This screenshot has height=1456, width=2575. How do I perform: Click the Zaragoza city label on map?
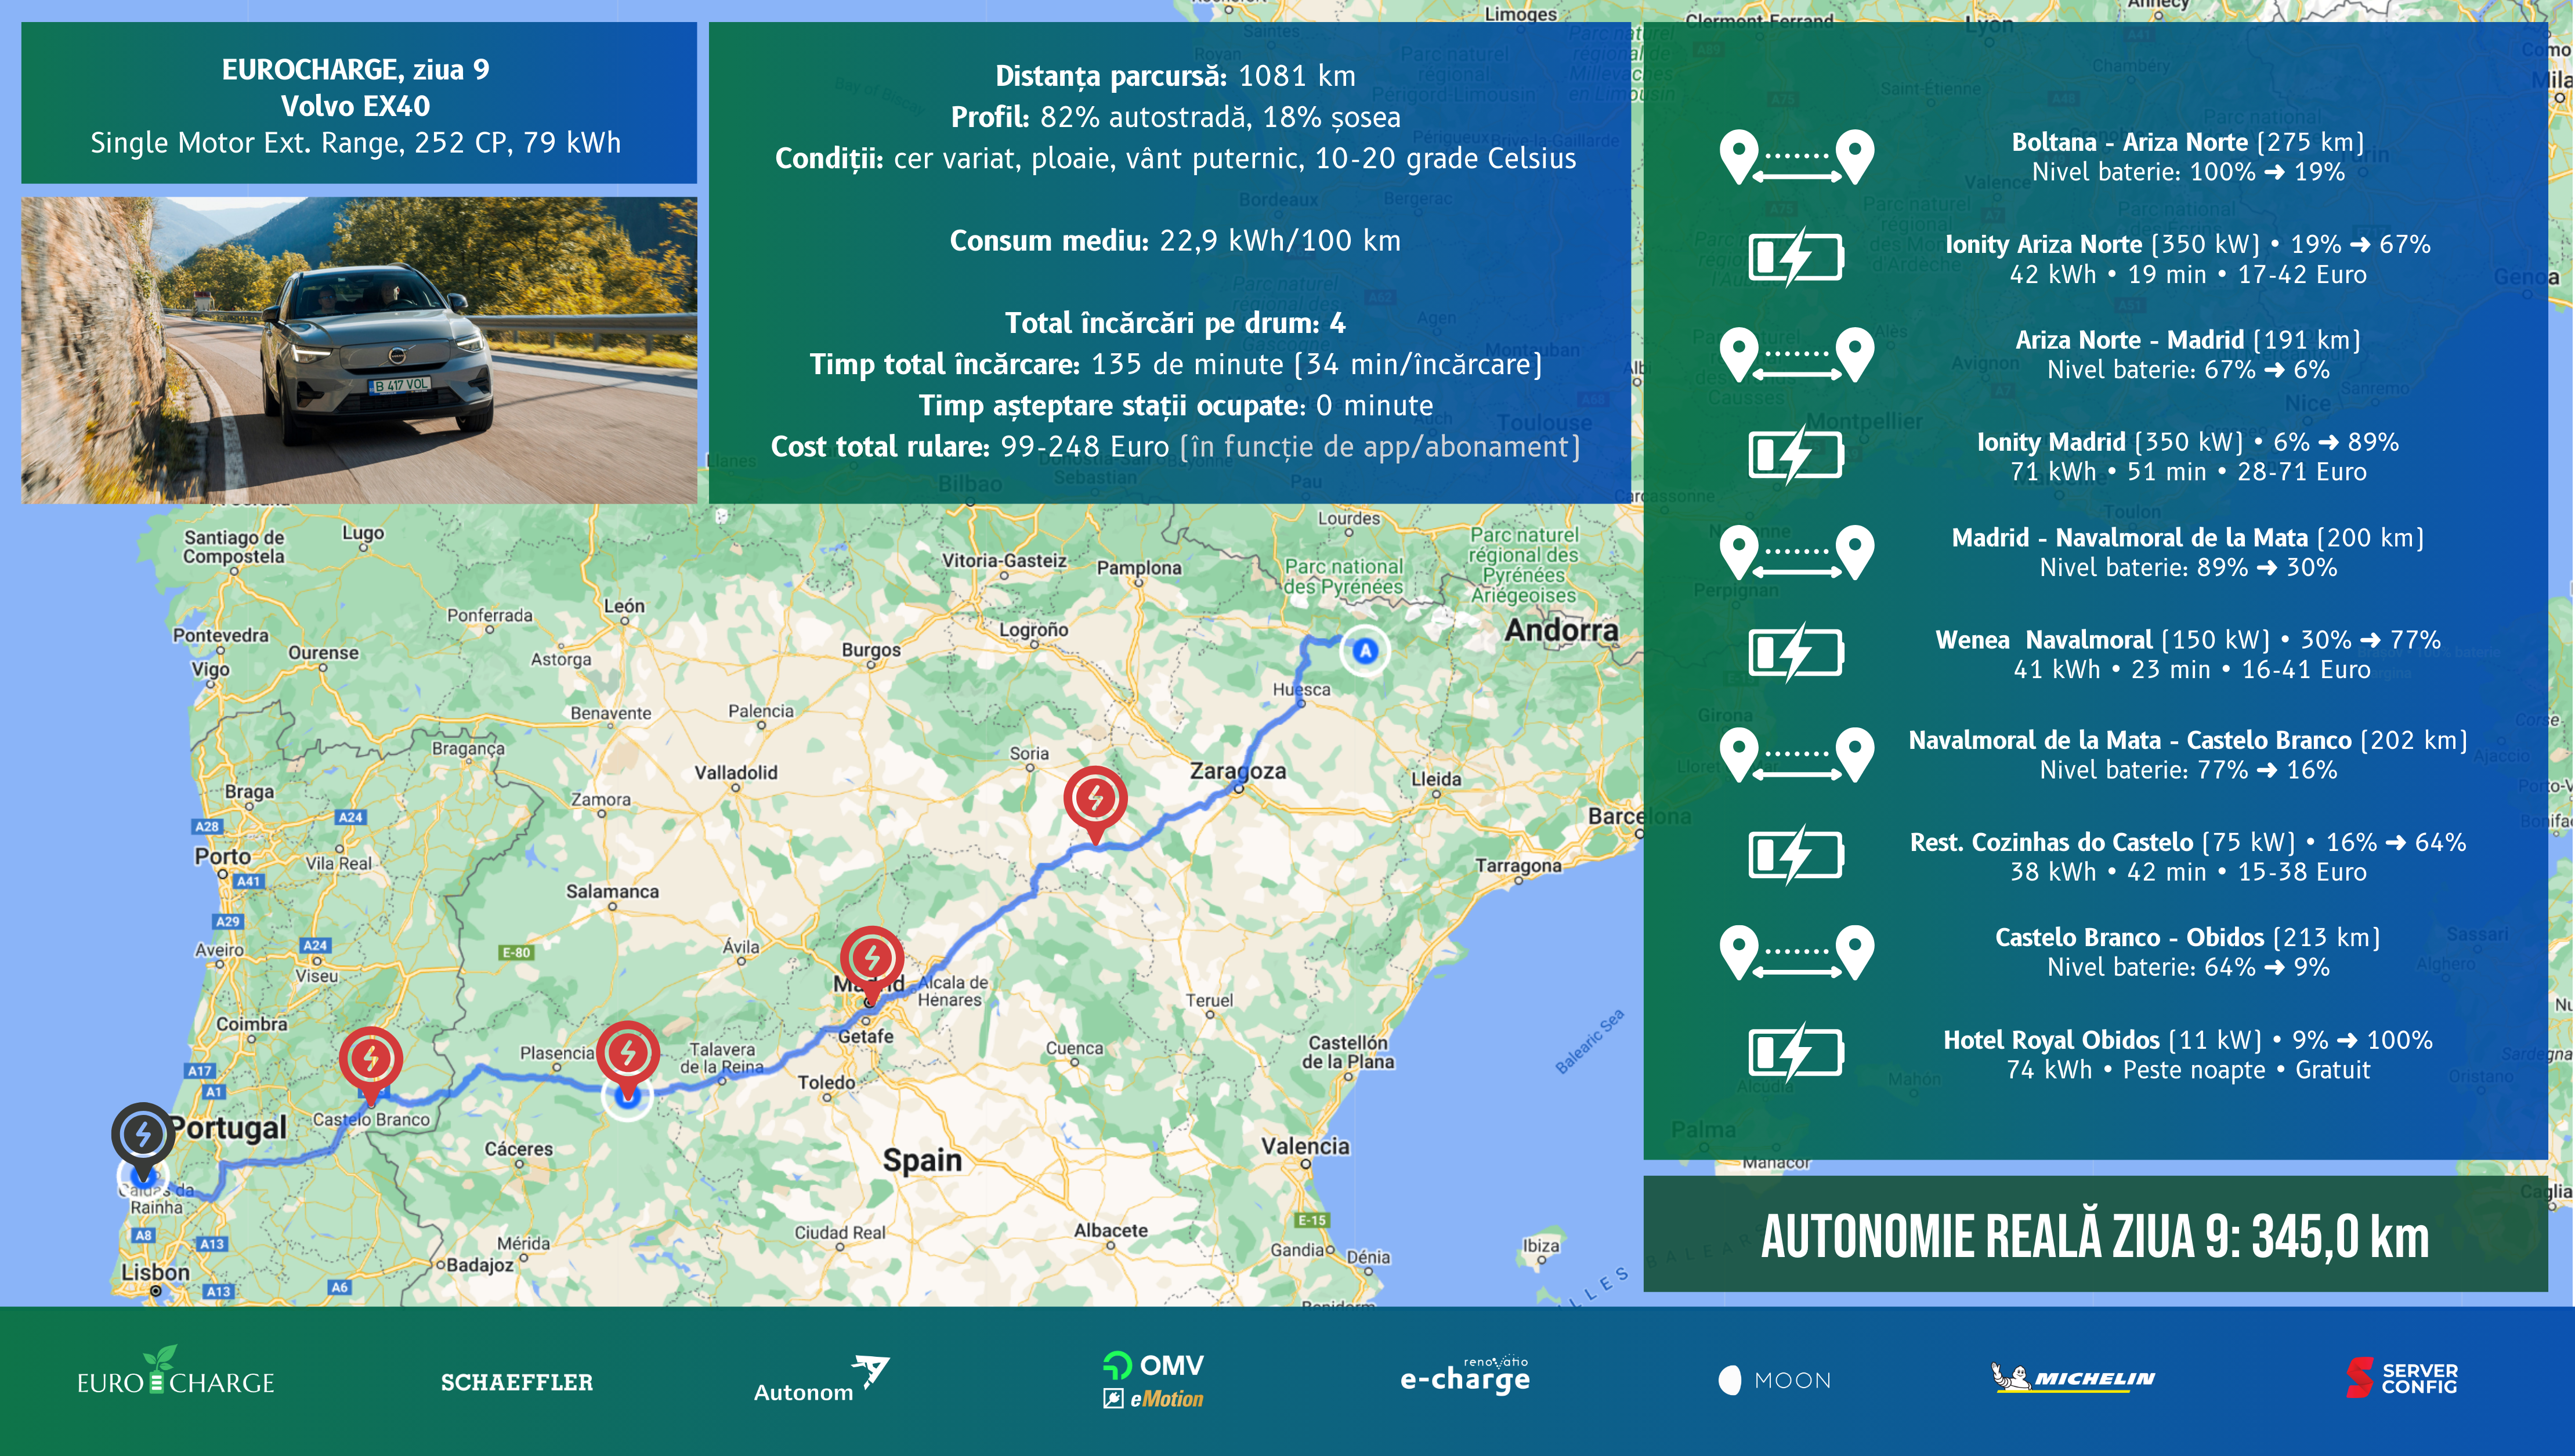(1238, 771)
